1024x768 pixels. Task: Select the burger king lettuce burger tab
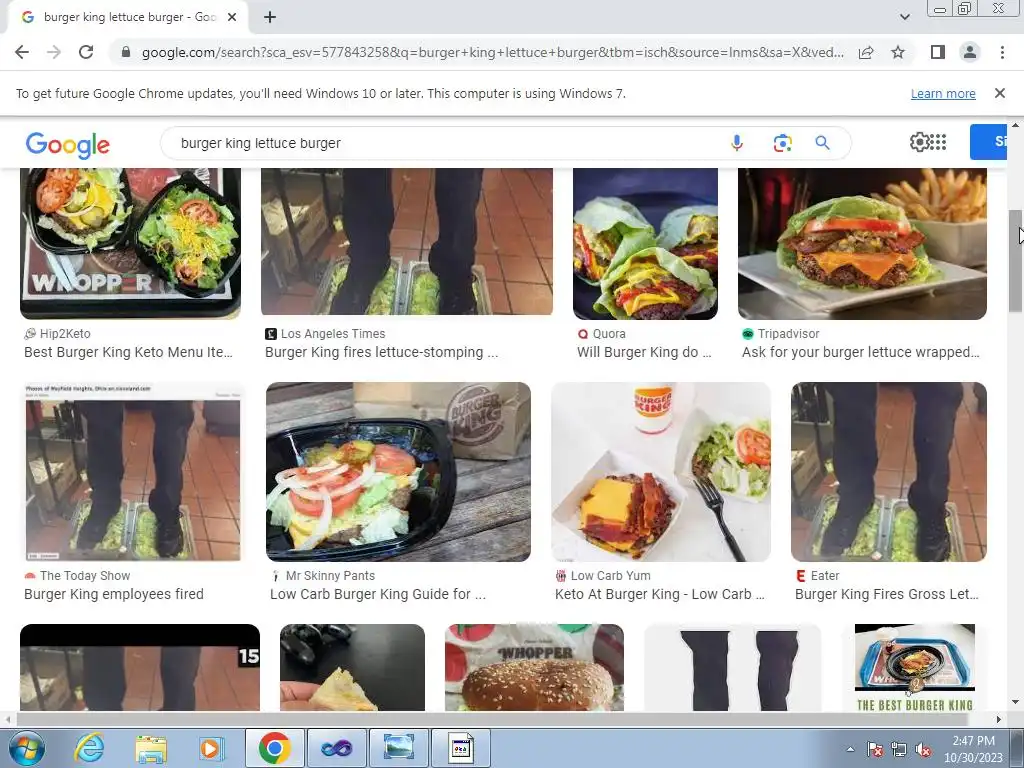click(129, 17)
